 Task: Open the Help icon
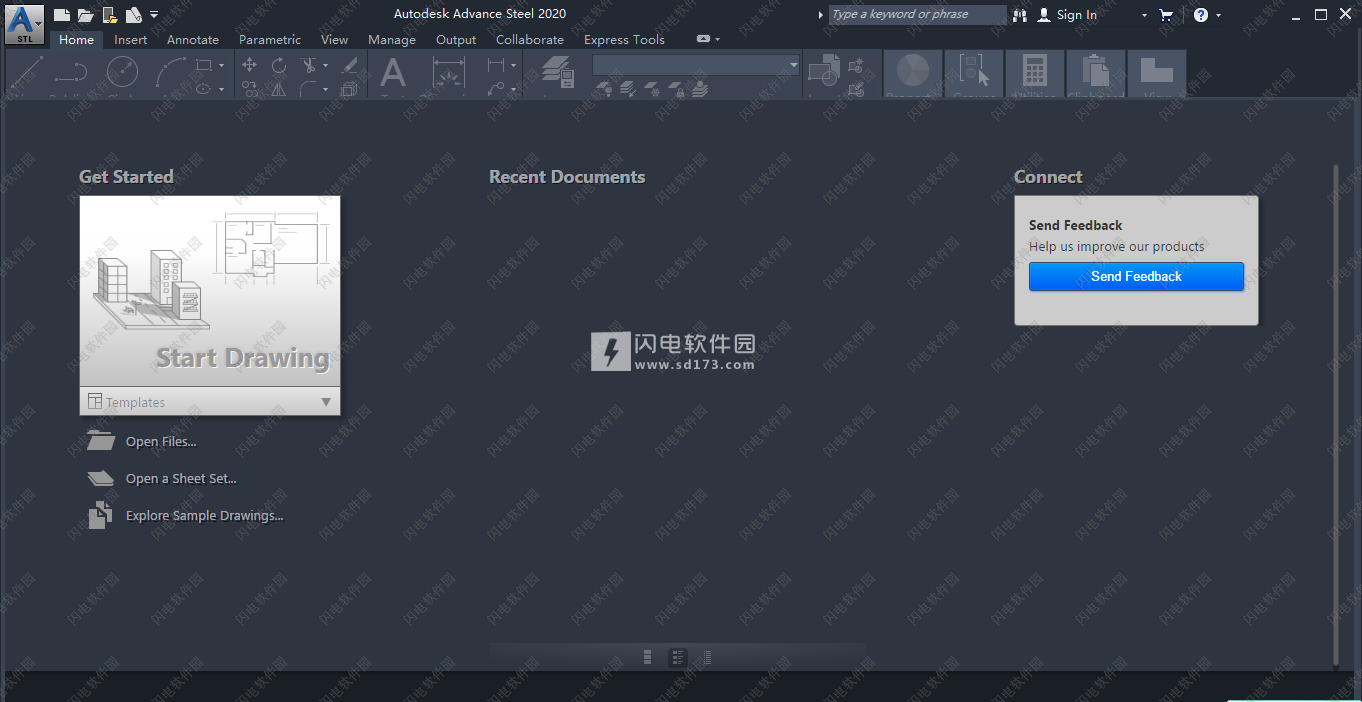tap(1201, 15)
